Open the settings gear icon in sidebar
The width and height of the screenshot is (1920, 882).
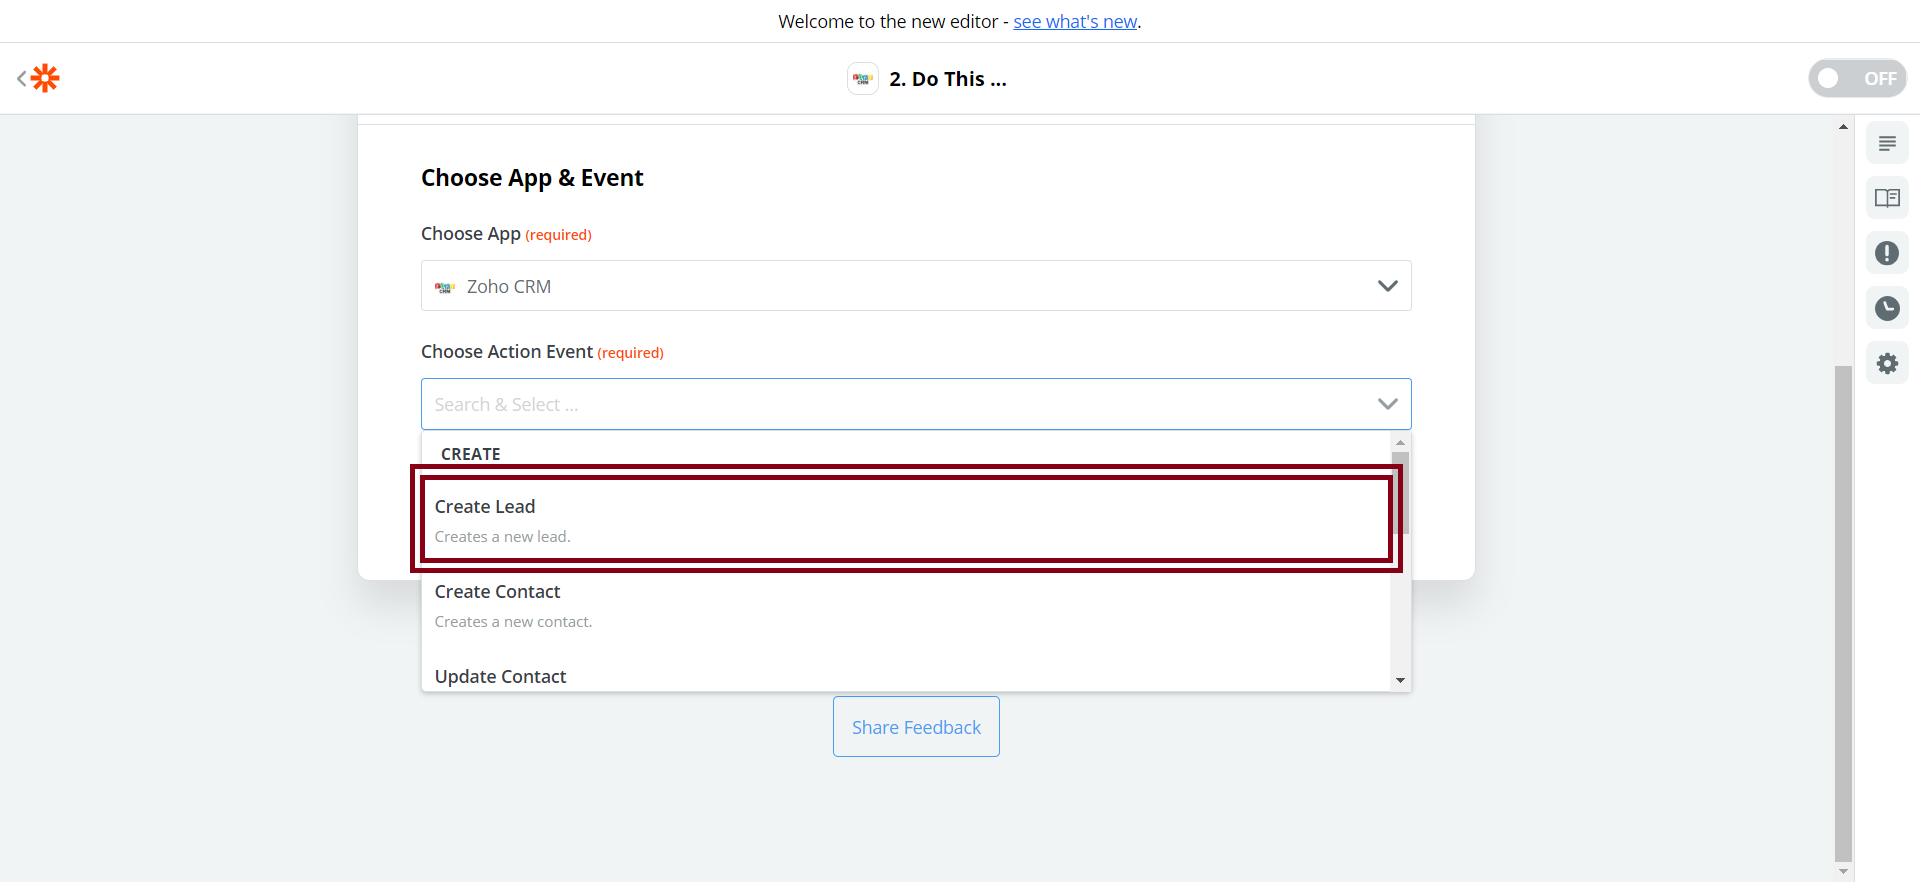1887,363
